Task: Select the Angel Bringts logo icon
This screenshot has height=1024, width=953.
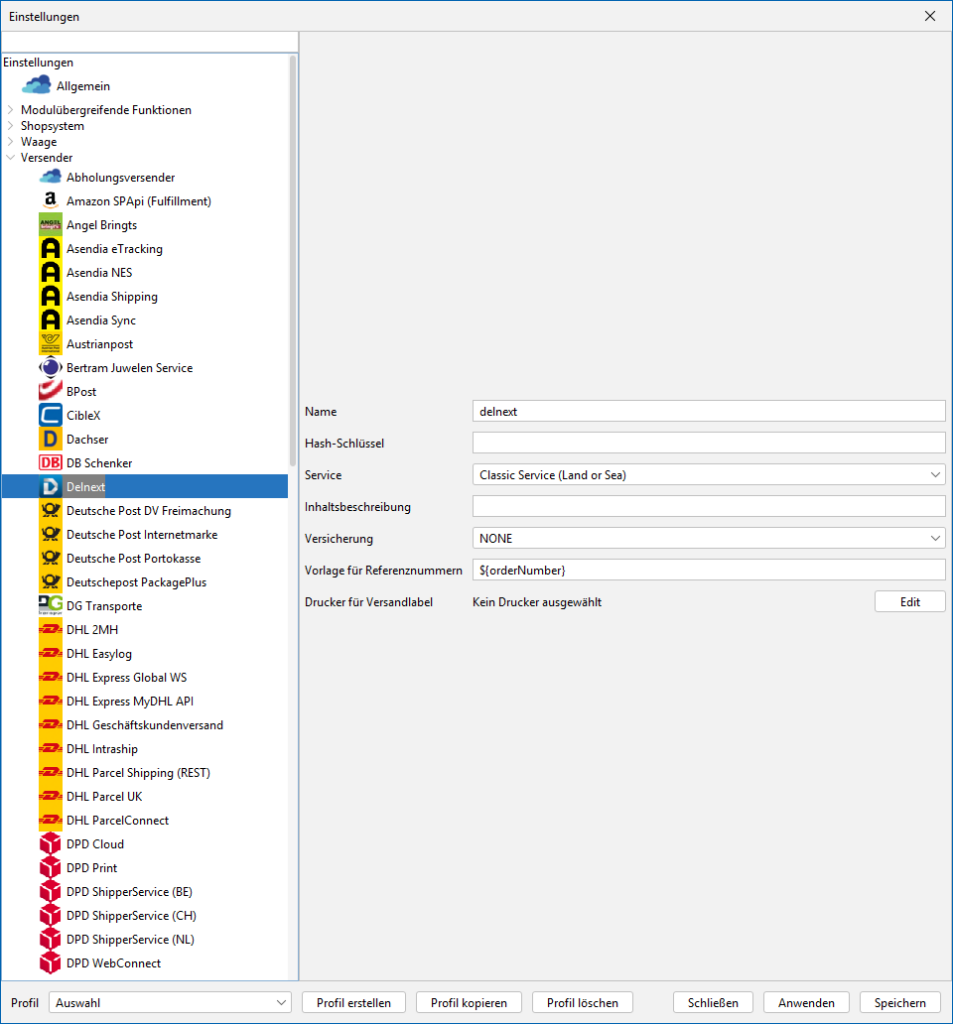Action: click(x=50, y=225)
